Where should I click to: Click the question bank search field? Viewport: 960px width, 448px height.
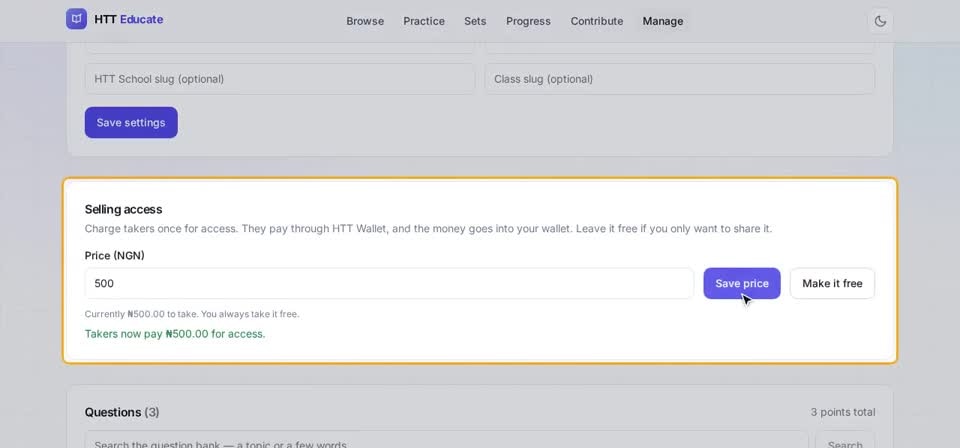click(x=446, y=441)
